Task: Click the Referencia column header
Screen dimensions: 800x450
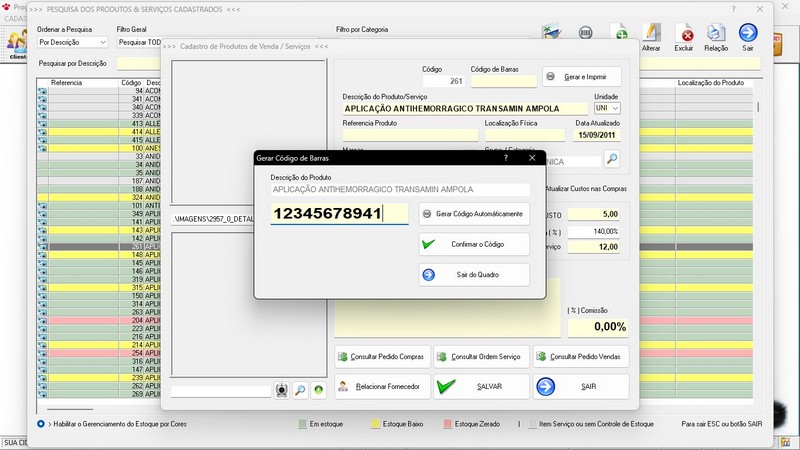Action: [66, 83]
